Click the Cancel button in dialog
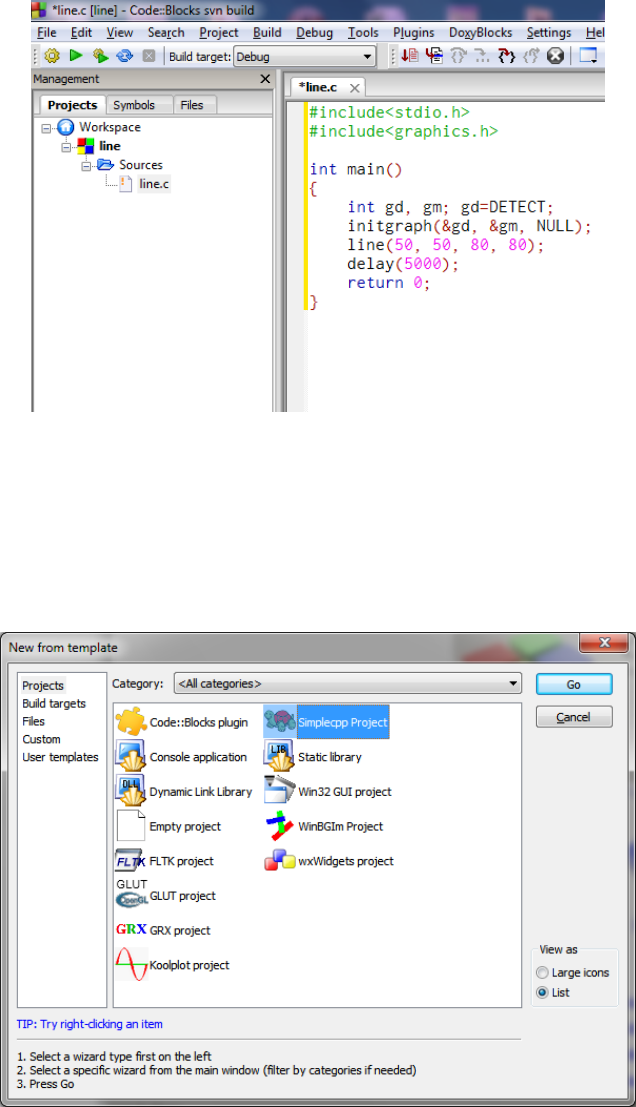 (574, 717)
